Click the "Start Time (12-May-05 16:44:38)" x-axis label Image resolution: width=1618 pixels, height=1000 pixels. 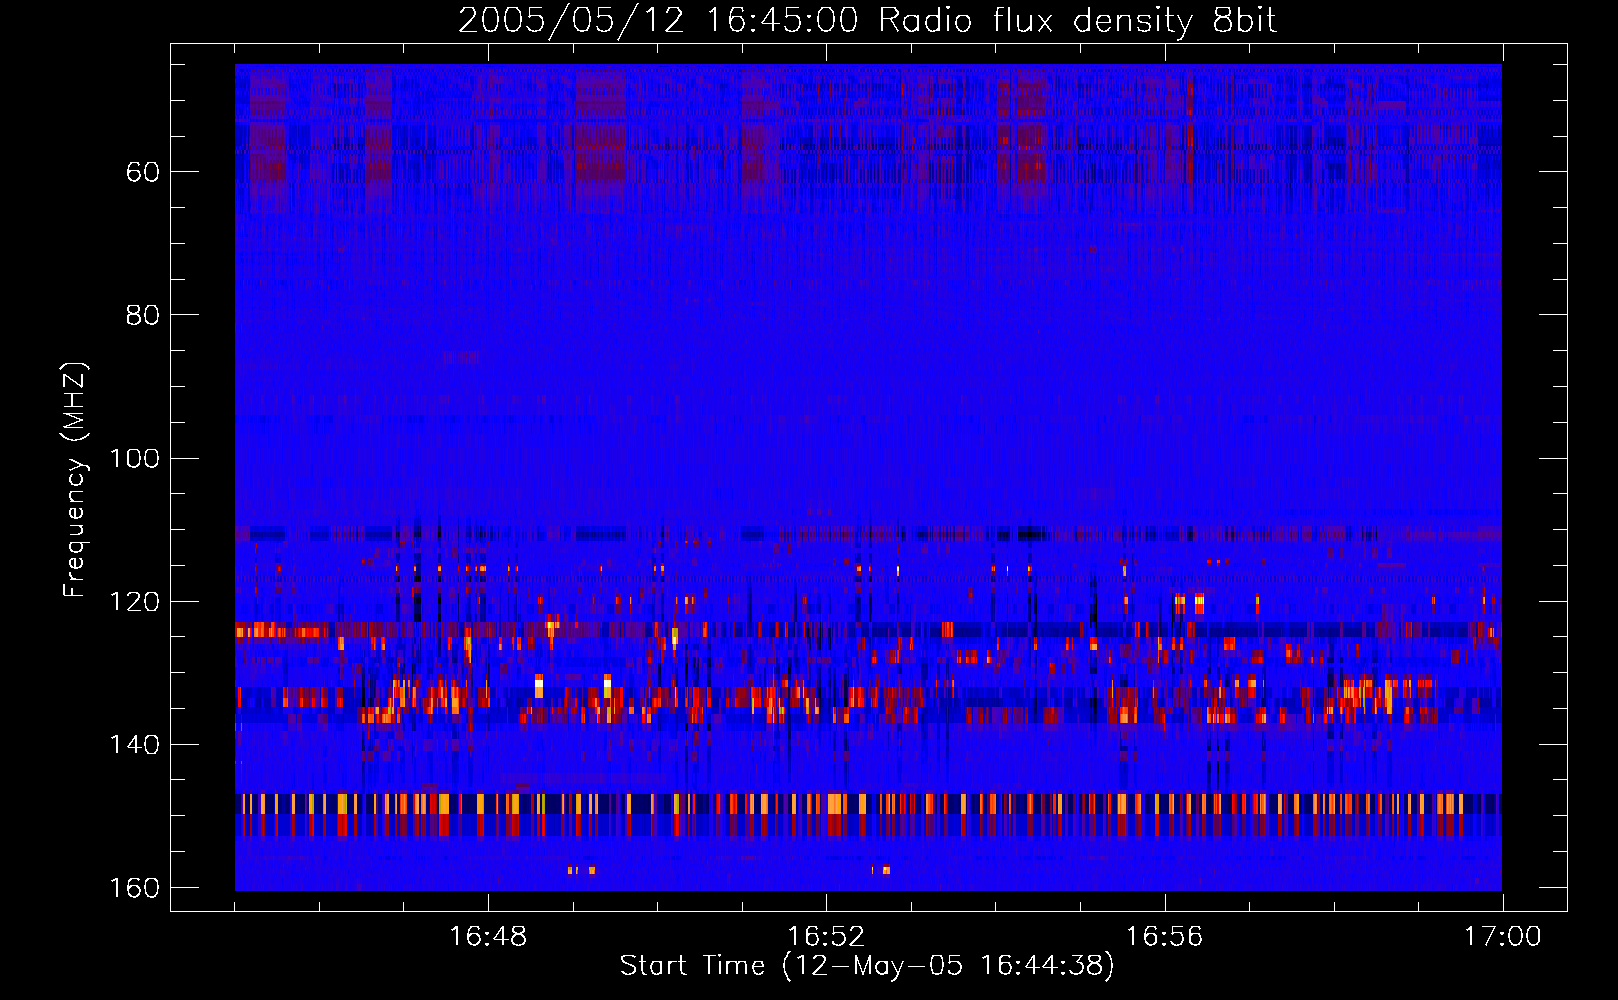pos(867,965)
